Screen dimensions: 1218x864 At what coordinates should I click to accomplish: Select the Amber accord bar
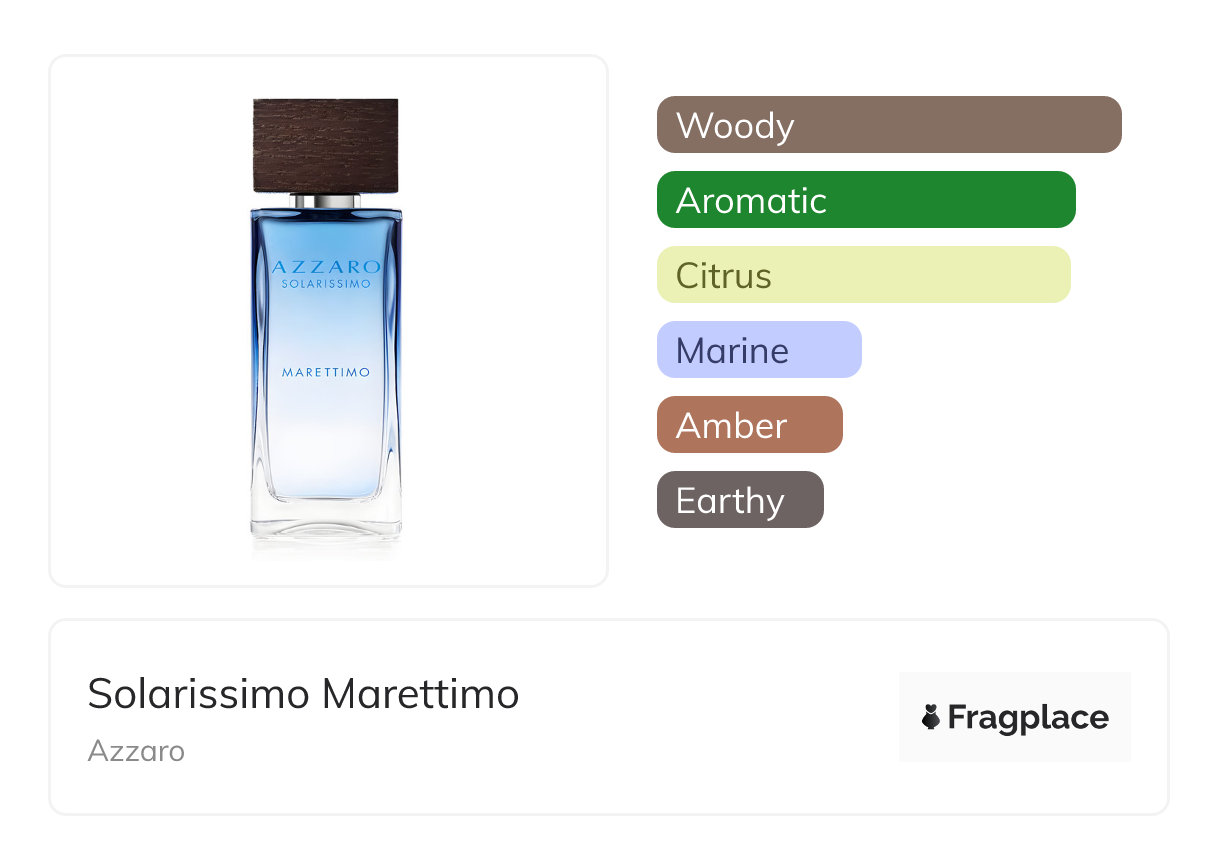click(x=749, y=425)
